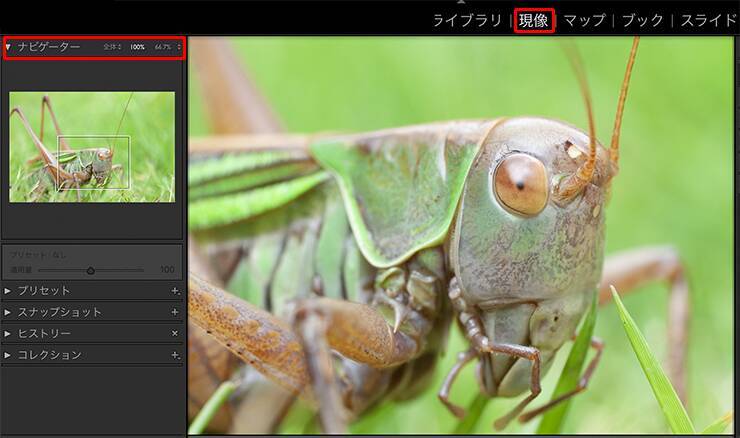Screen dimensions: 740x438
Task: Open the ライブラリ module
Action: pos(467,20)
